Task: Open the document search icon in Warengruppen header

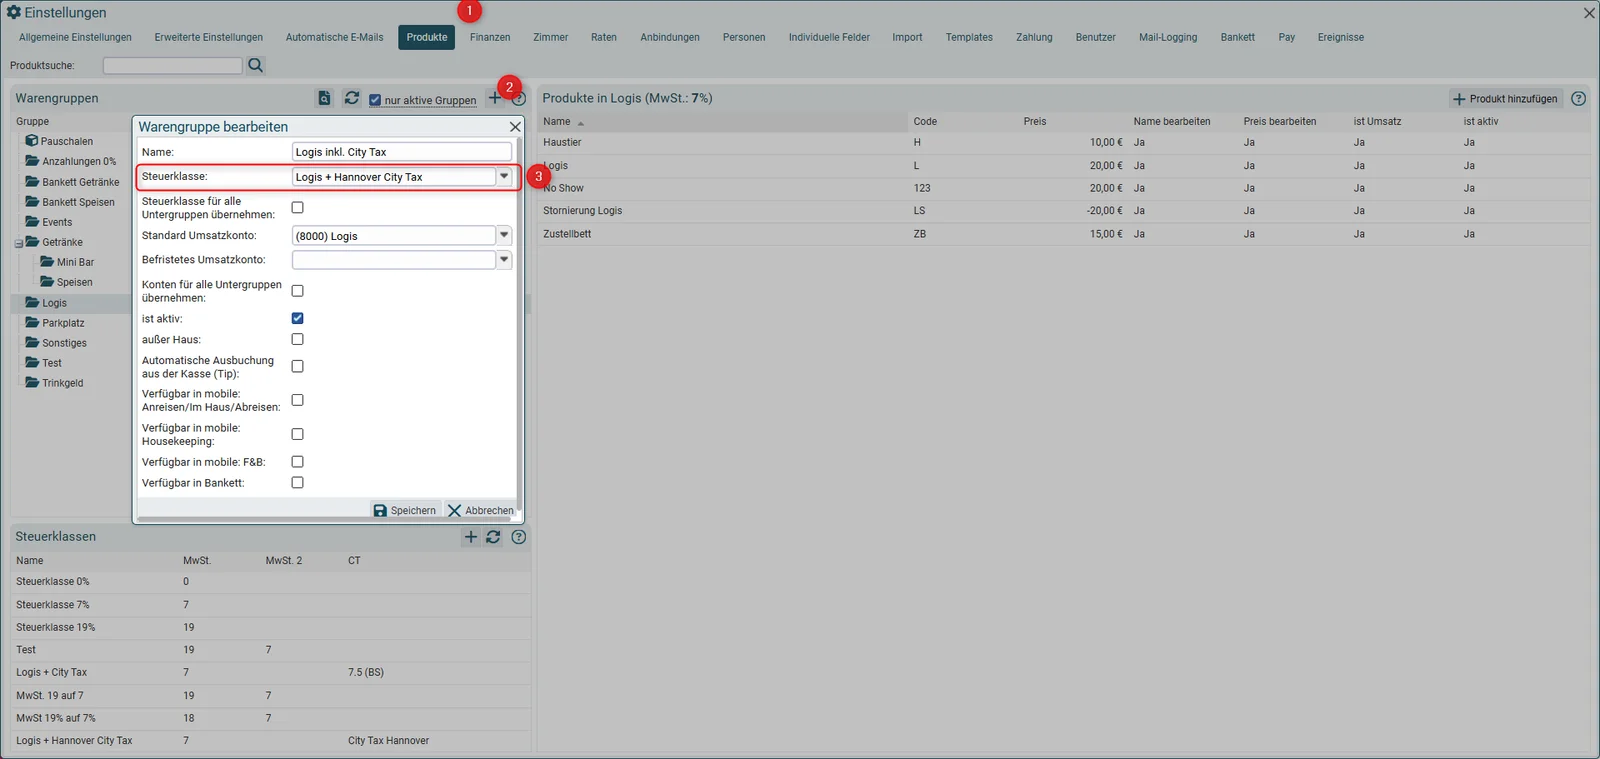Action: [x=324, y=98]
